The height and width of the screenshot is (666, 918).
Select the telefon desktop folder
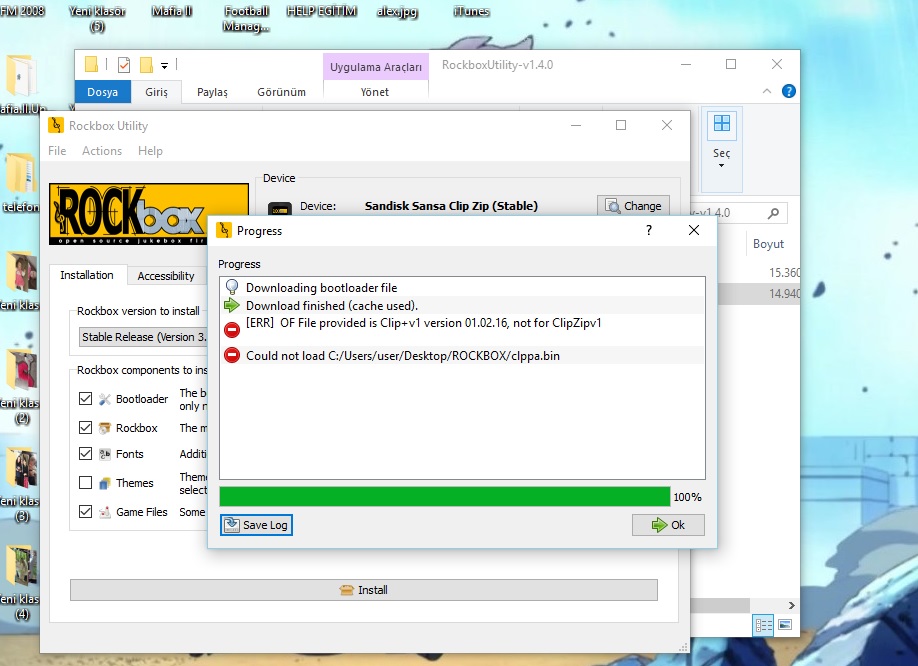click(x=20, y=181)
